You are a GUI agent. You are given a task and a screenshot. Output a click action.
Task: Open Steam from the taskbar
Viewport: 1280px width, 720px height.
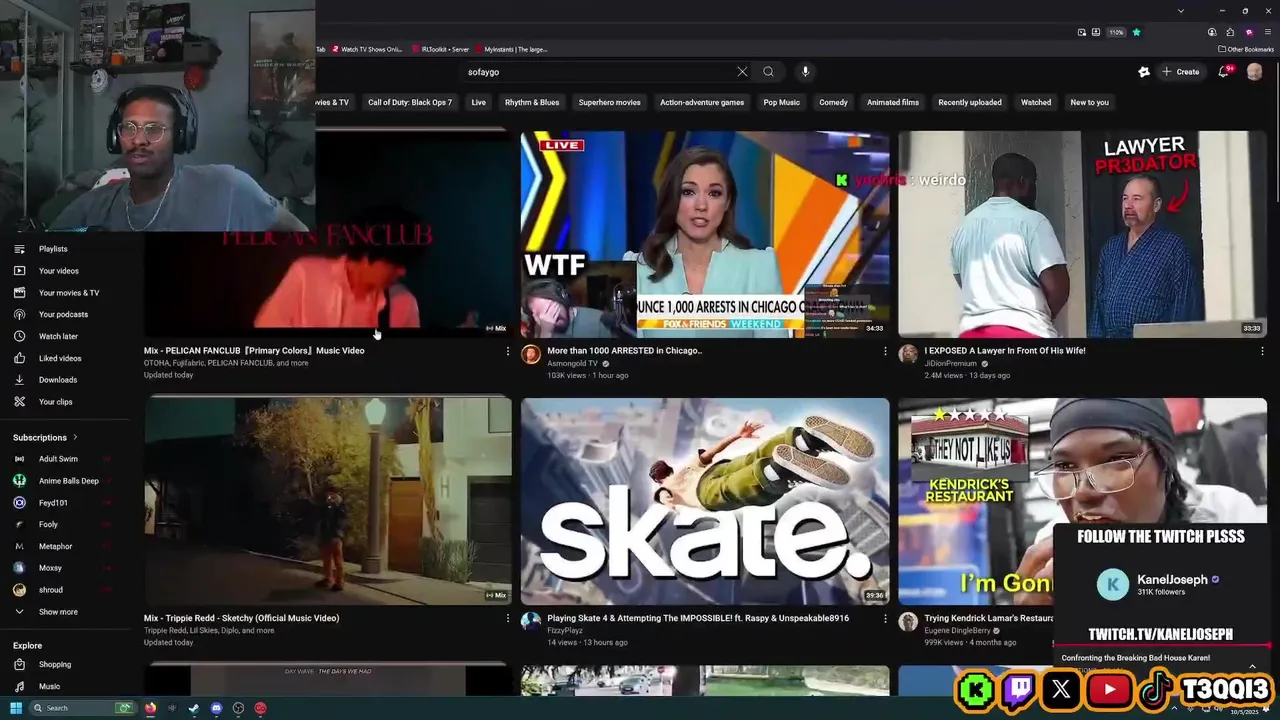pos(194,708)
